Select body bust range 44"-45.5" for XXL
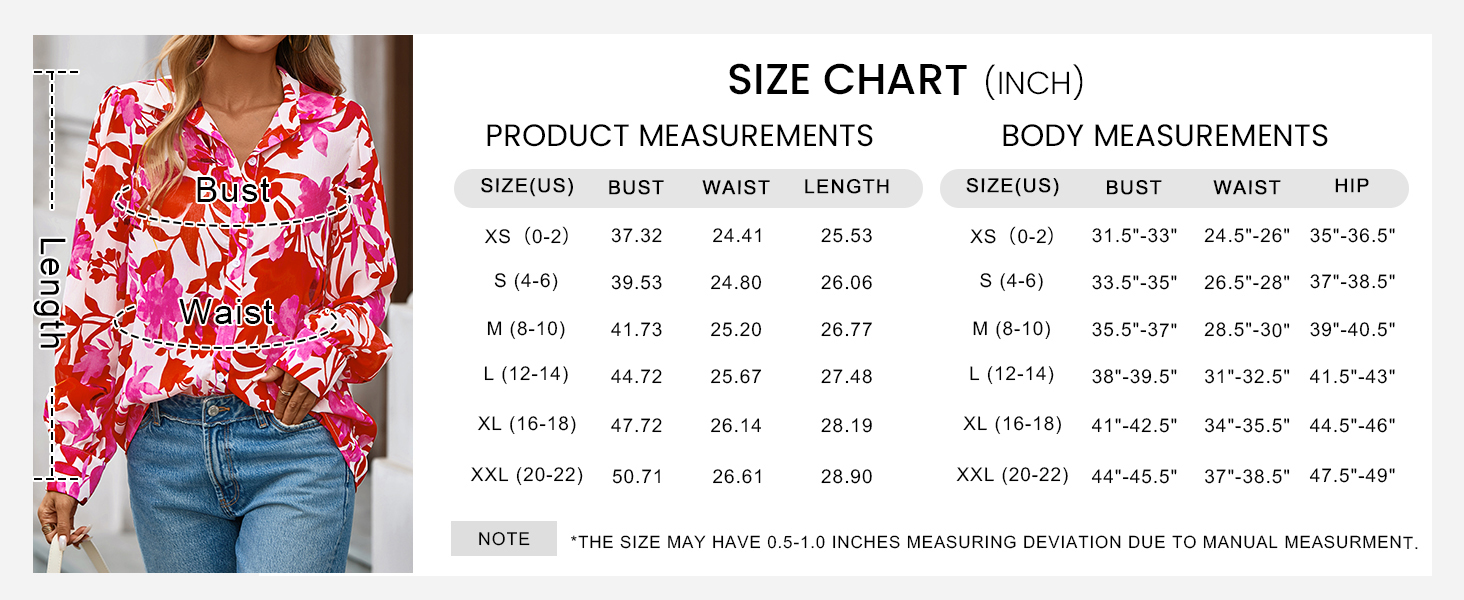The width and height of the screenshot is (1464, 600). coord(1134,477)
